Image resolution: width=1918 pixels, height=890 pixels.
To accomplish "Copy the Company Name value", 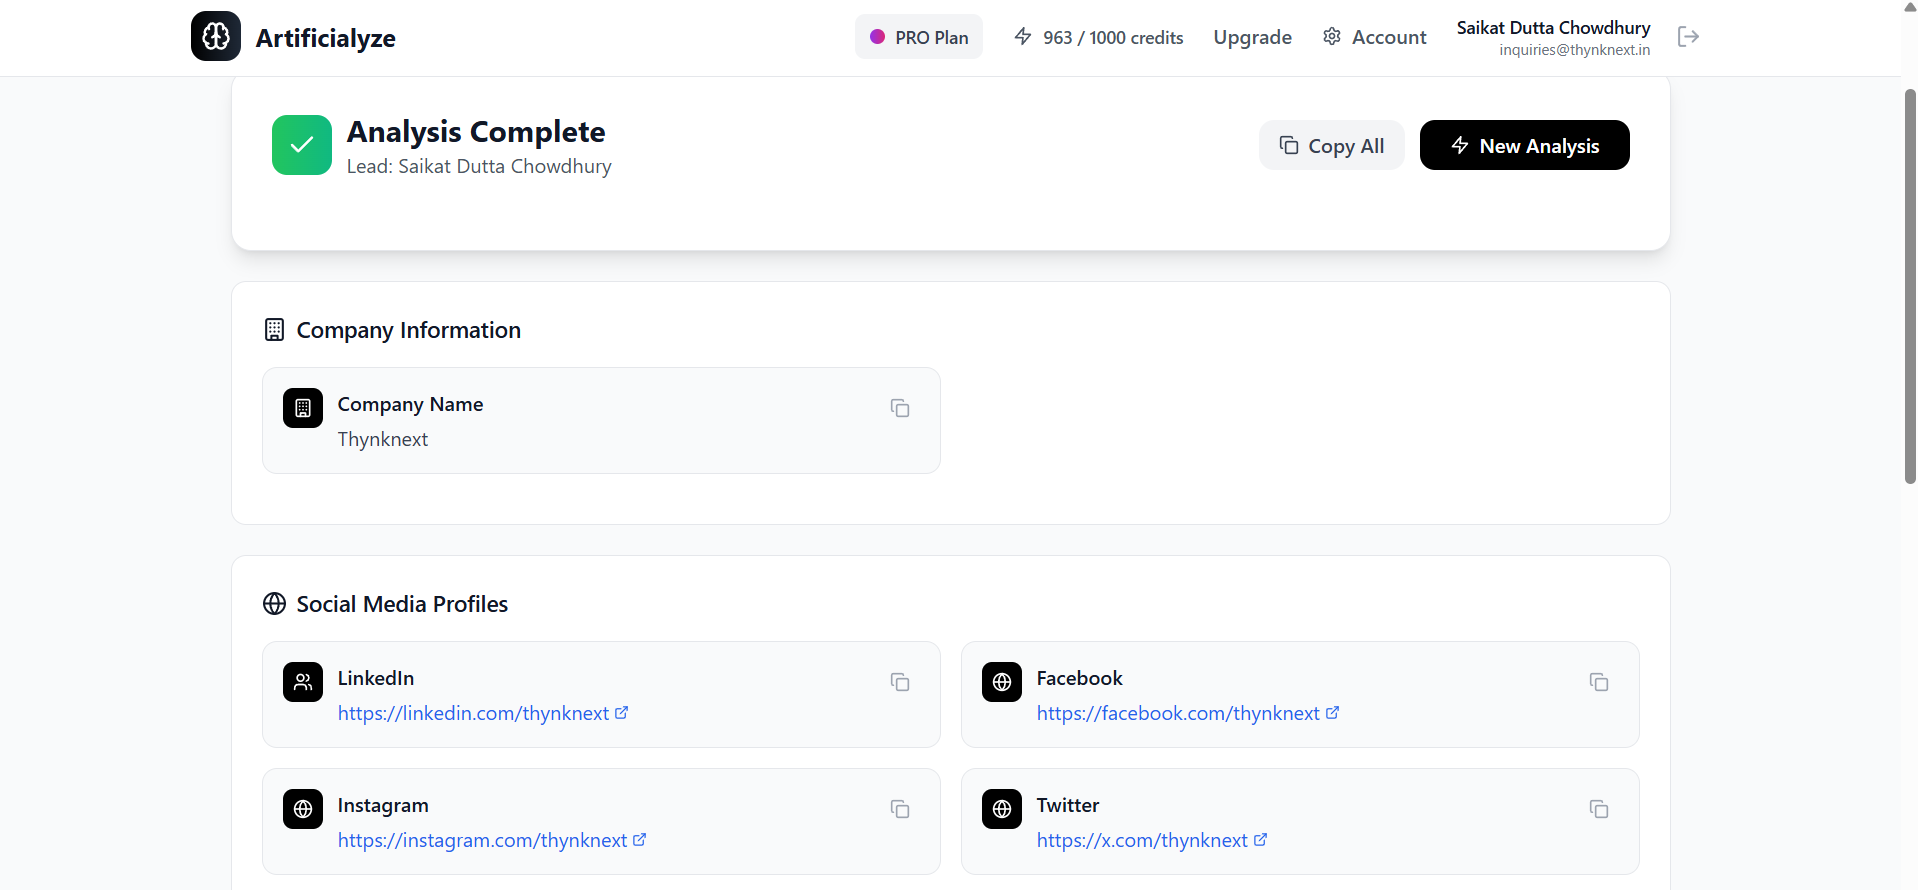I will click(900, 408).
